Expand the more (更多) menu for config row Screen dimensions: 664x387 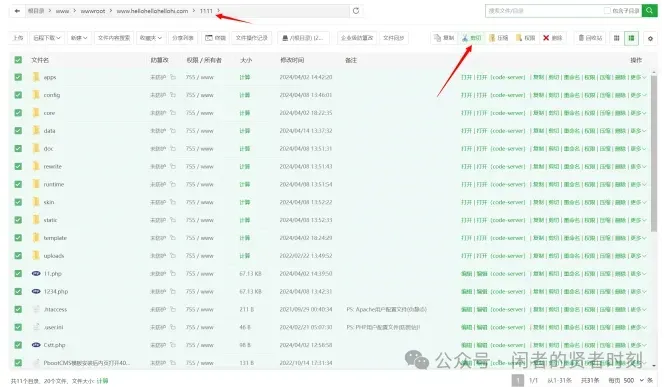coord(639,95)
